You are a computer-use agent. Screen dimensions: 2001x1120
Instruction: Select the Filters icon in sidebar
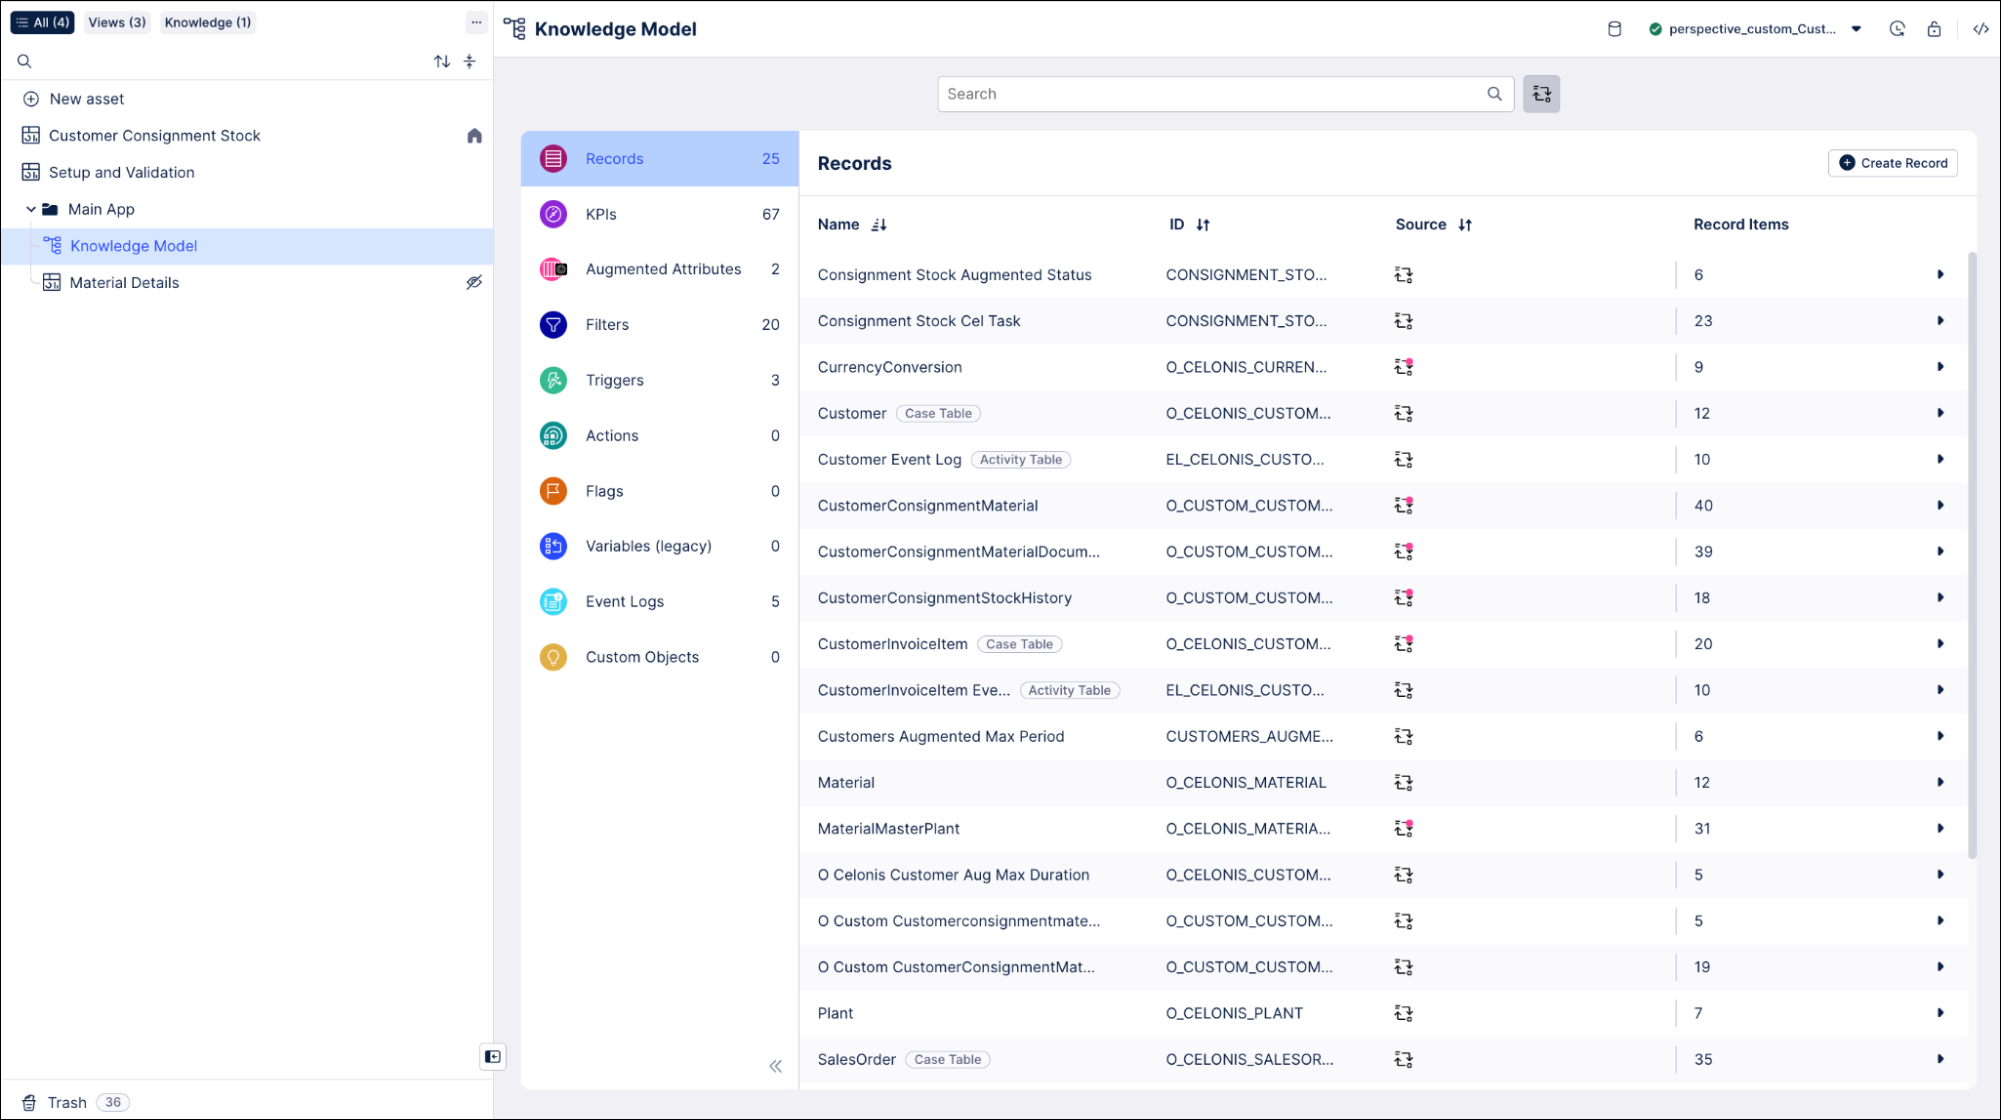tap(552, 324)
